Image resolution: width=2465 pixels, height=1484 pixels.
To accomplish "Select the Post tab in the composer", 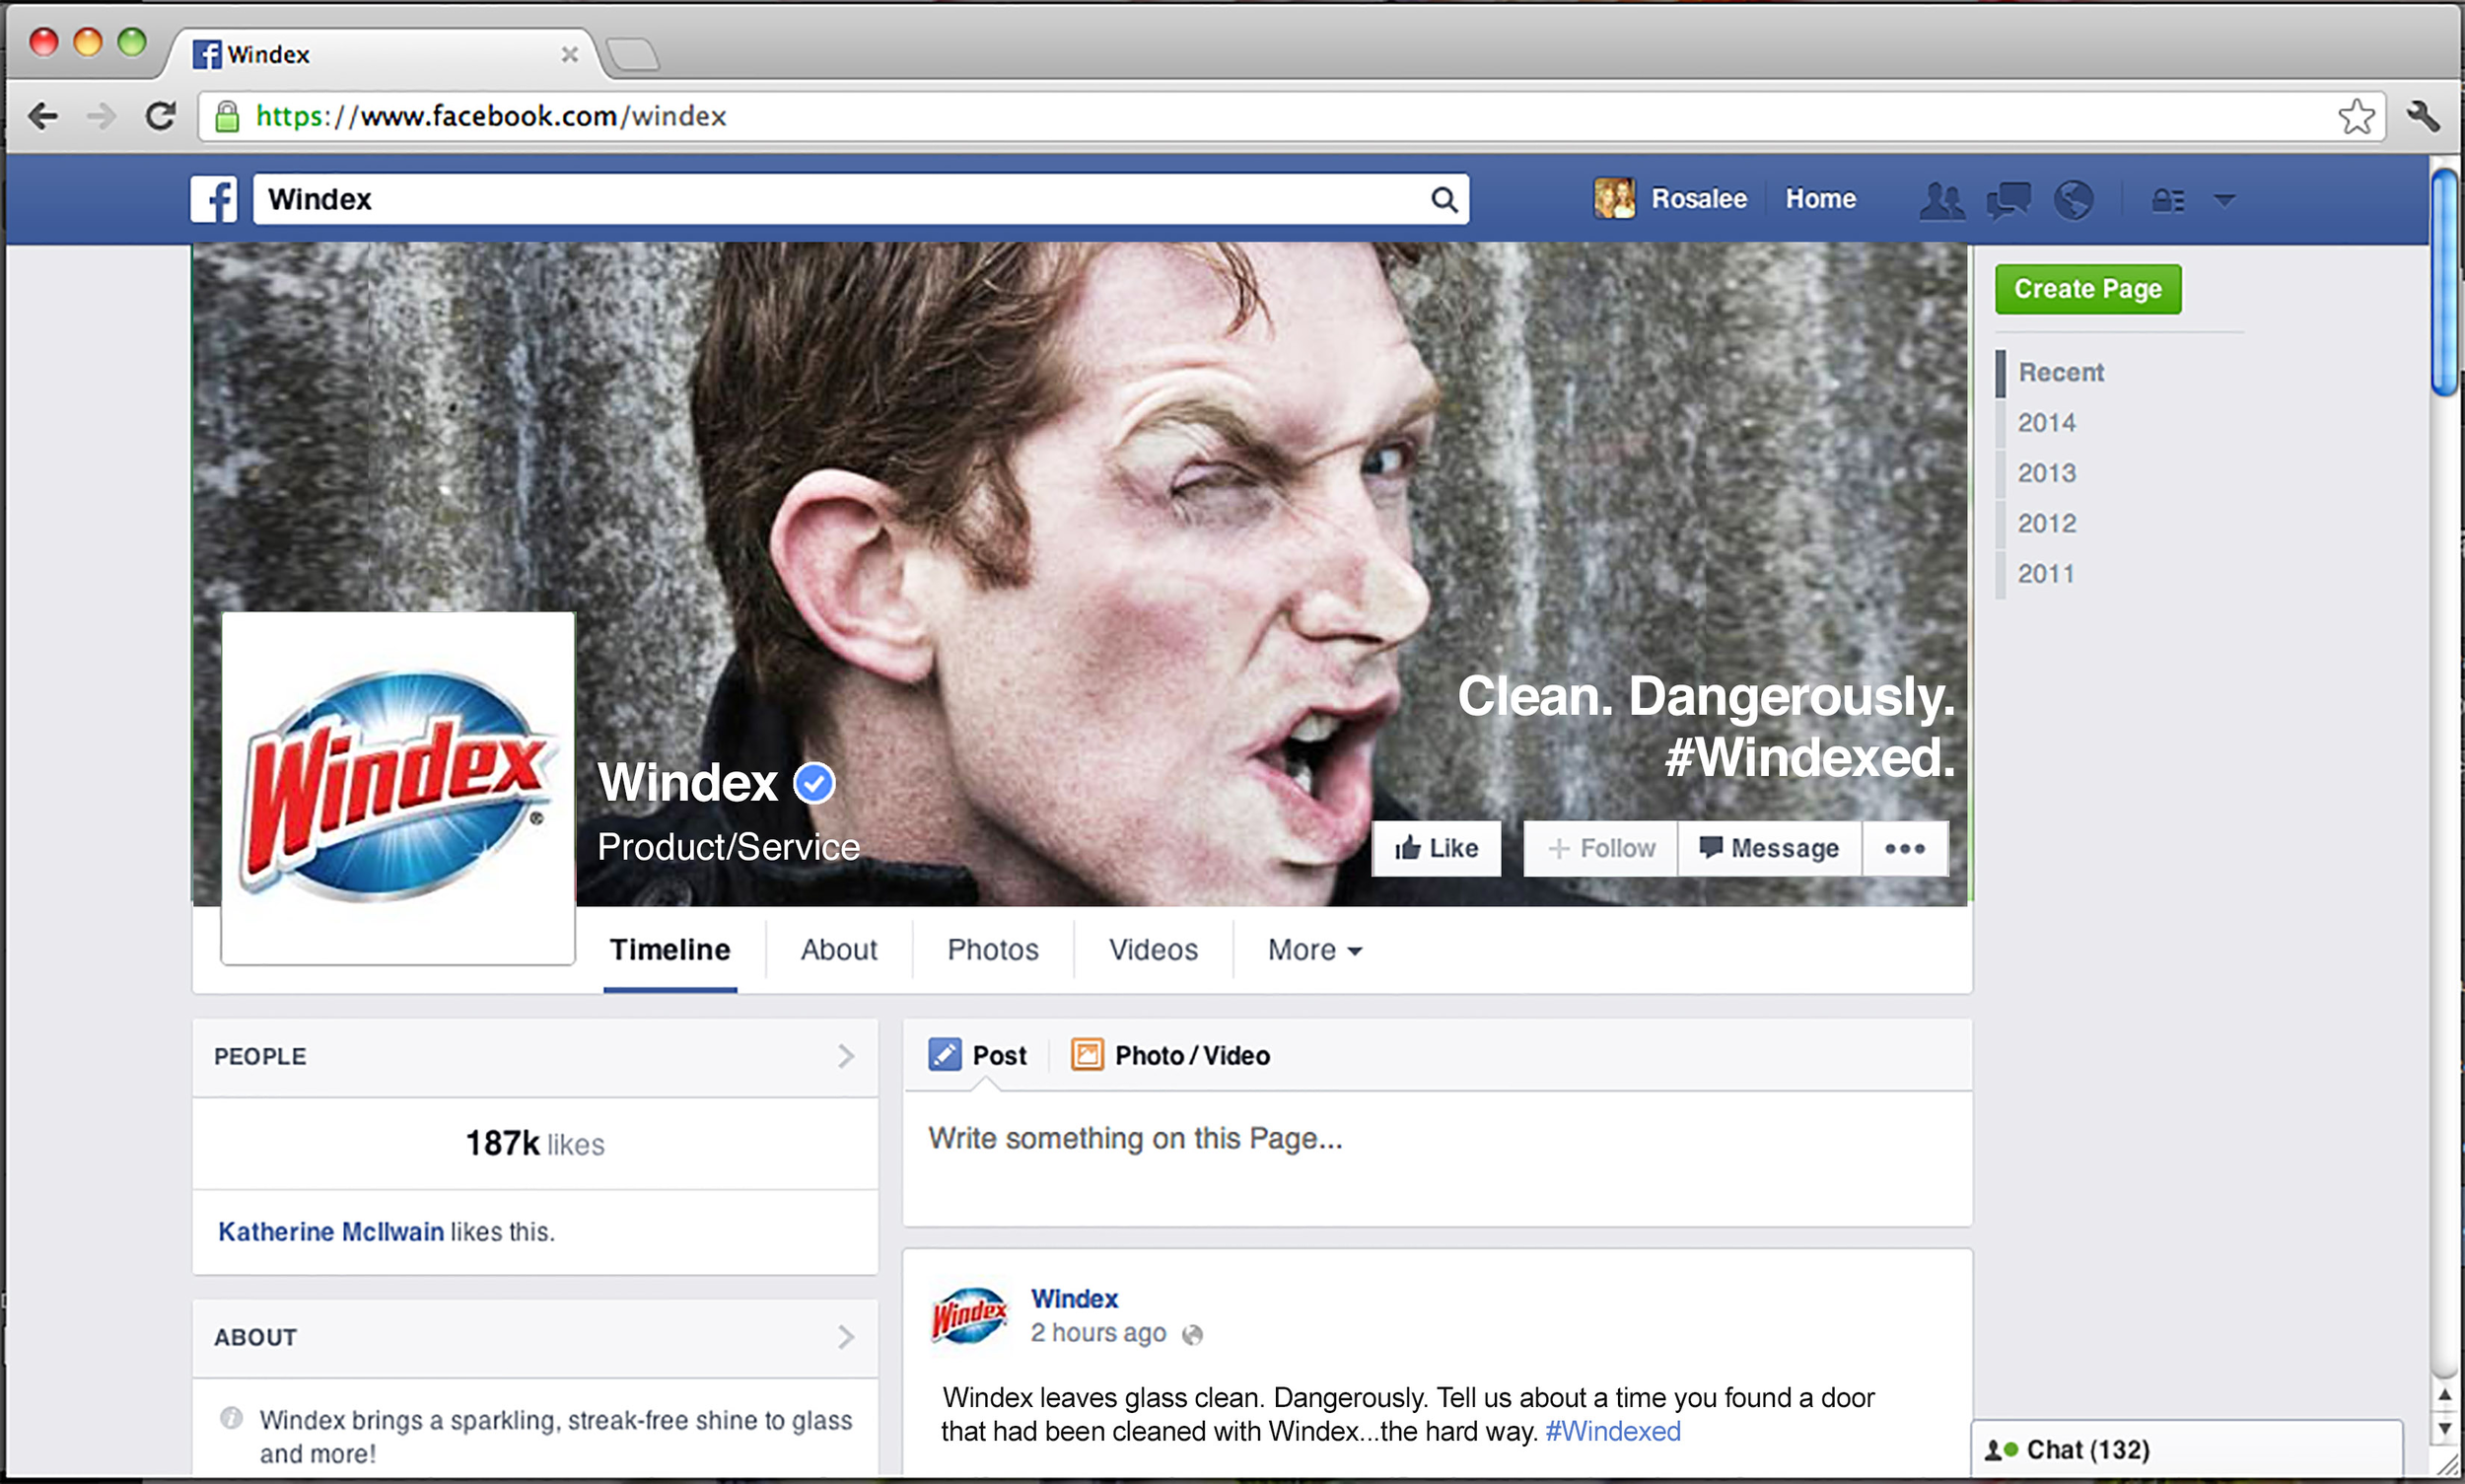I will (978, 1055).
